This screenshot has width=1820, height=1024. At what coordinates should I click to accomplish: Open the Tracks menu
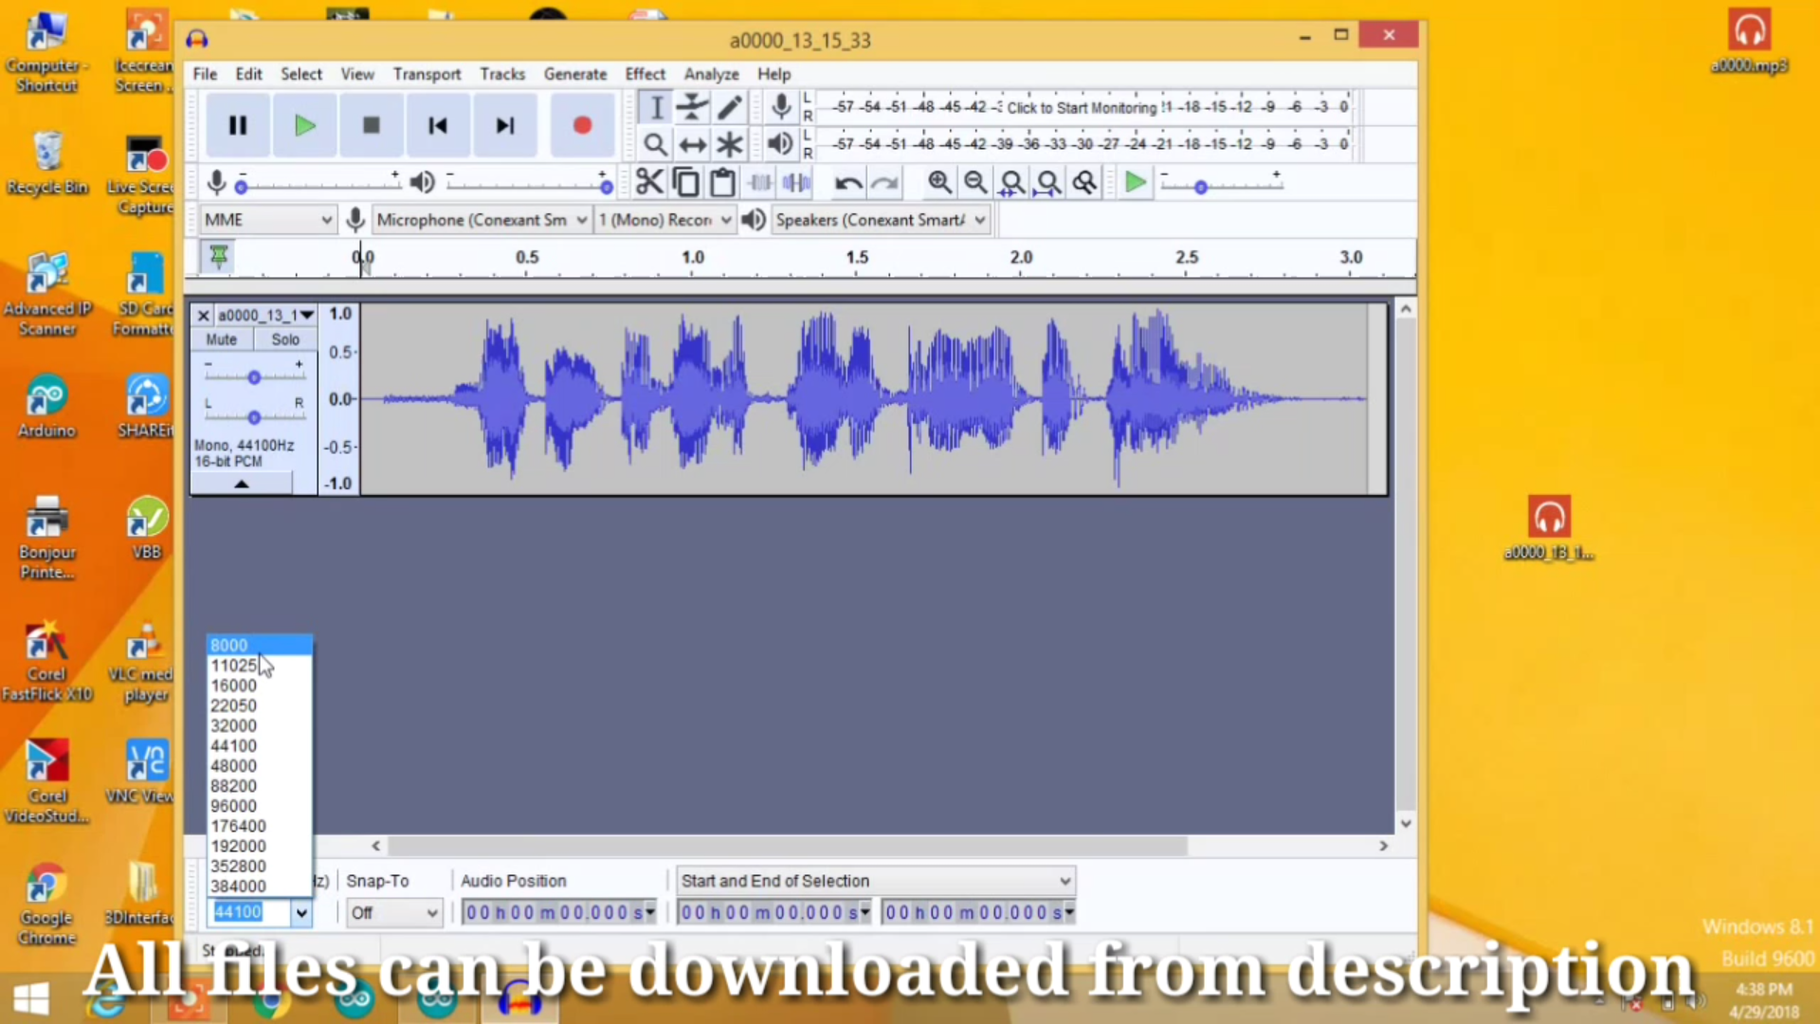click(502, 73)
